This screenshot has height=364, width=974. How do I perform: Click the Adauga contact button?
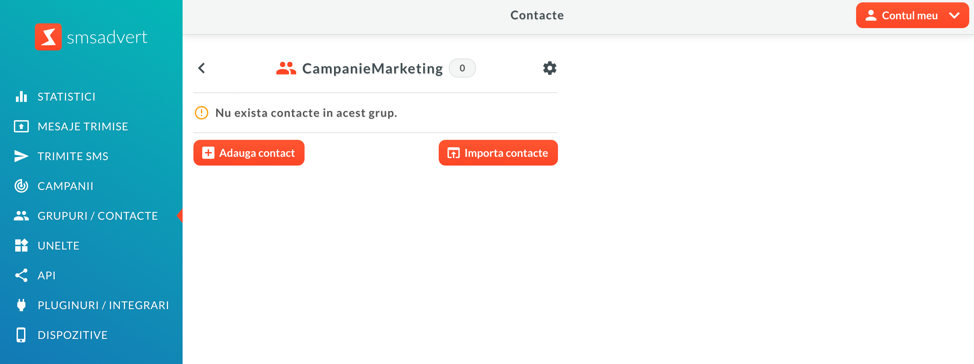tap(249, 153)
